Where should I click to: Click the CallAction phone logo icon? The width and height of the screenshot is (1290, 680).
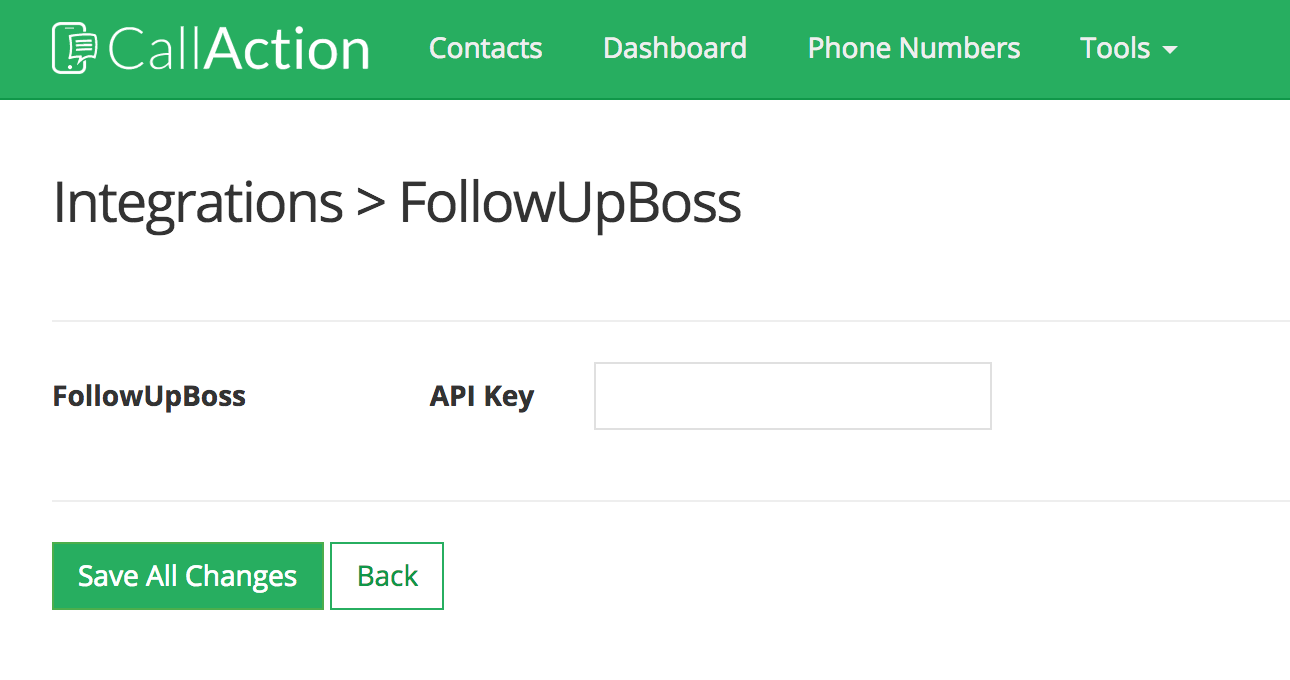(75, 48)
